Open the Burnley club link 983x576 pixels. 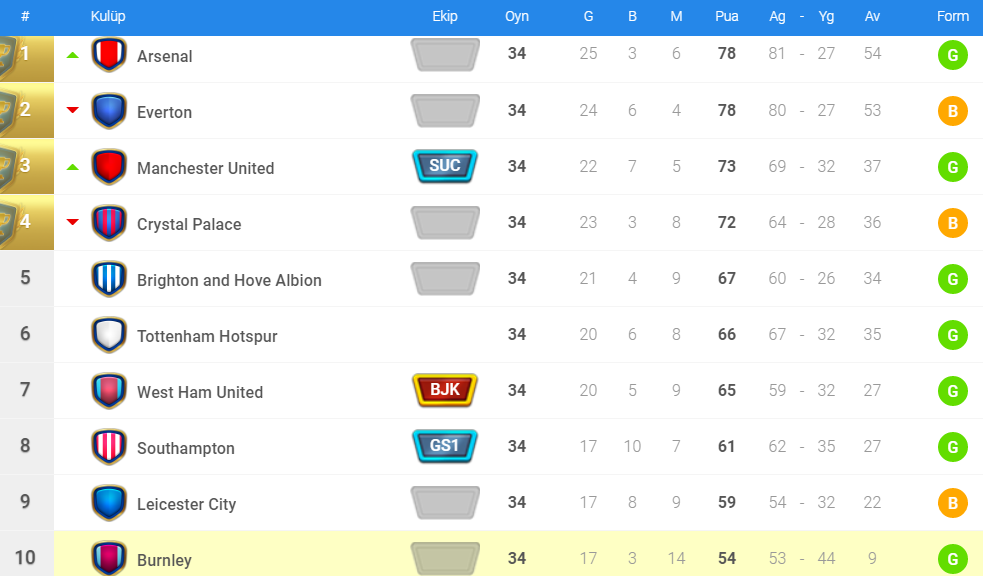[164, 560]
